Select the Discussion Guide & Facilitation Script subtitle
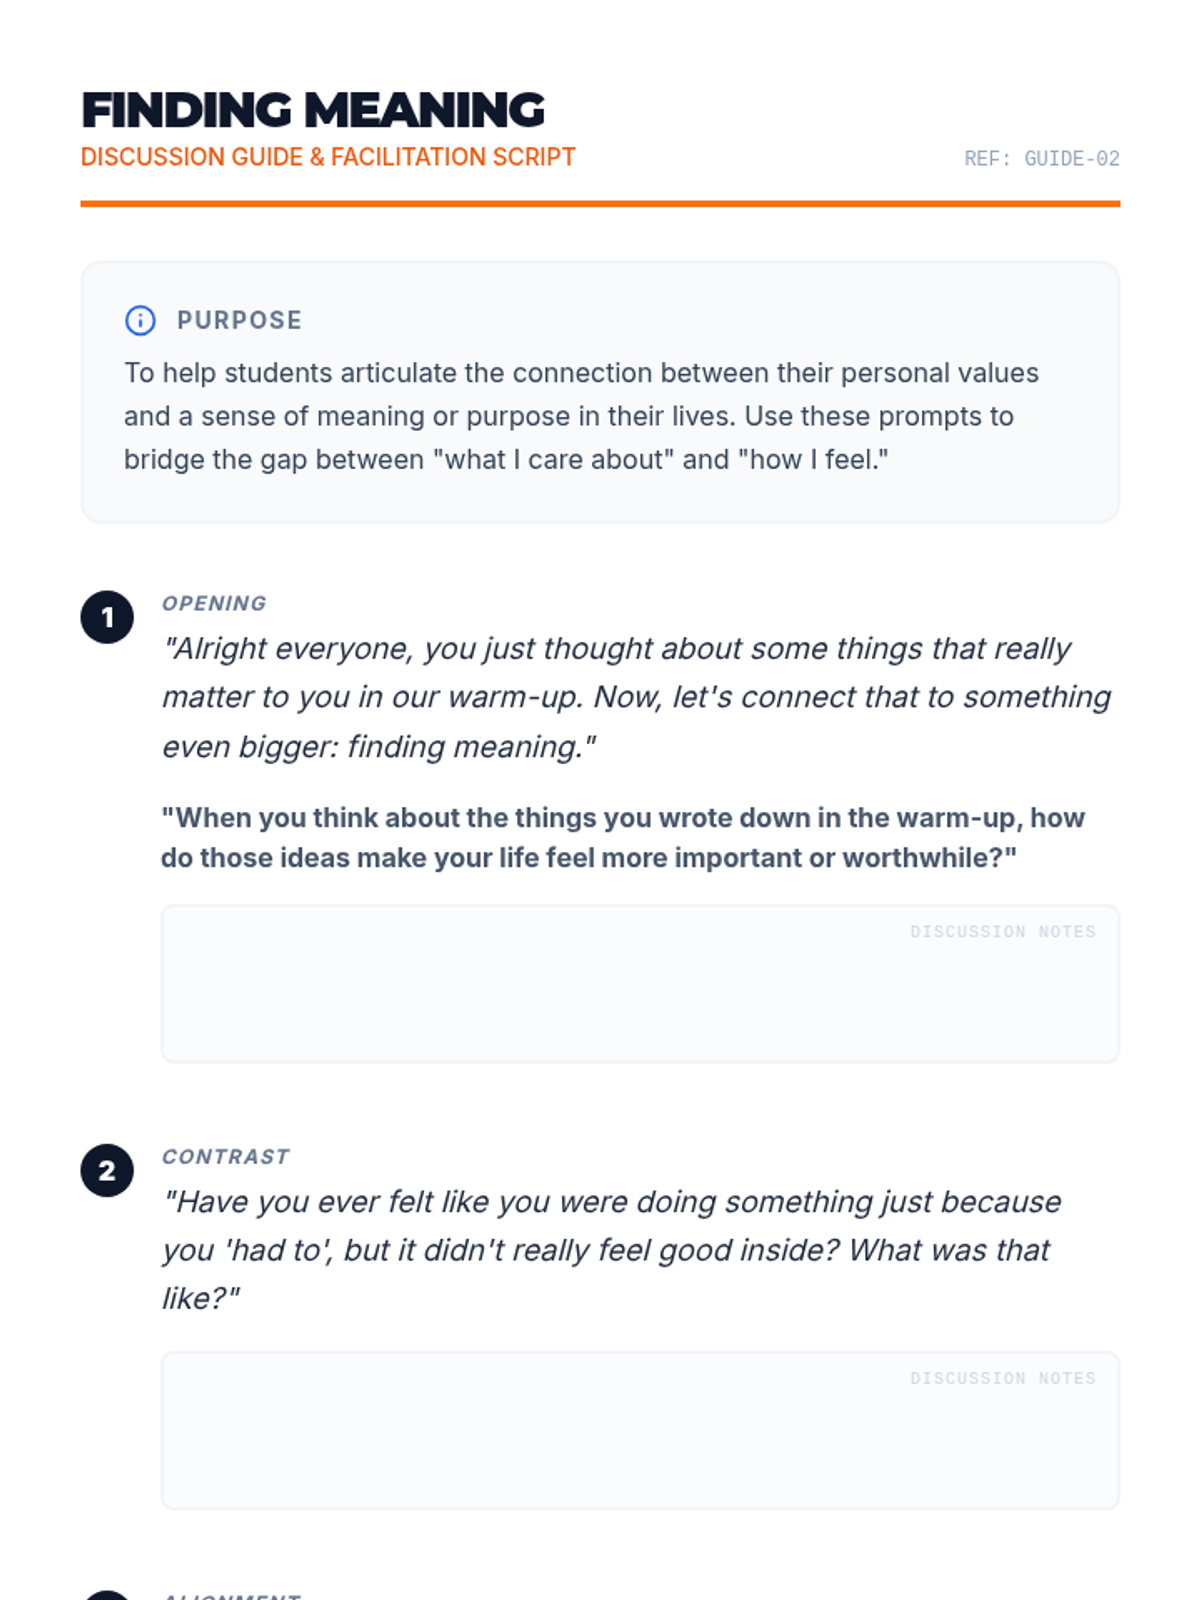The image size is (1200, 1600). pos(328,158)
